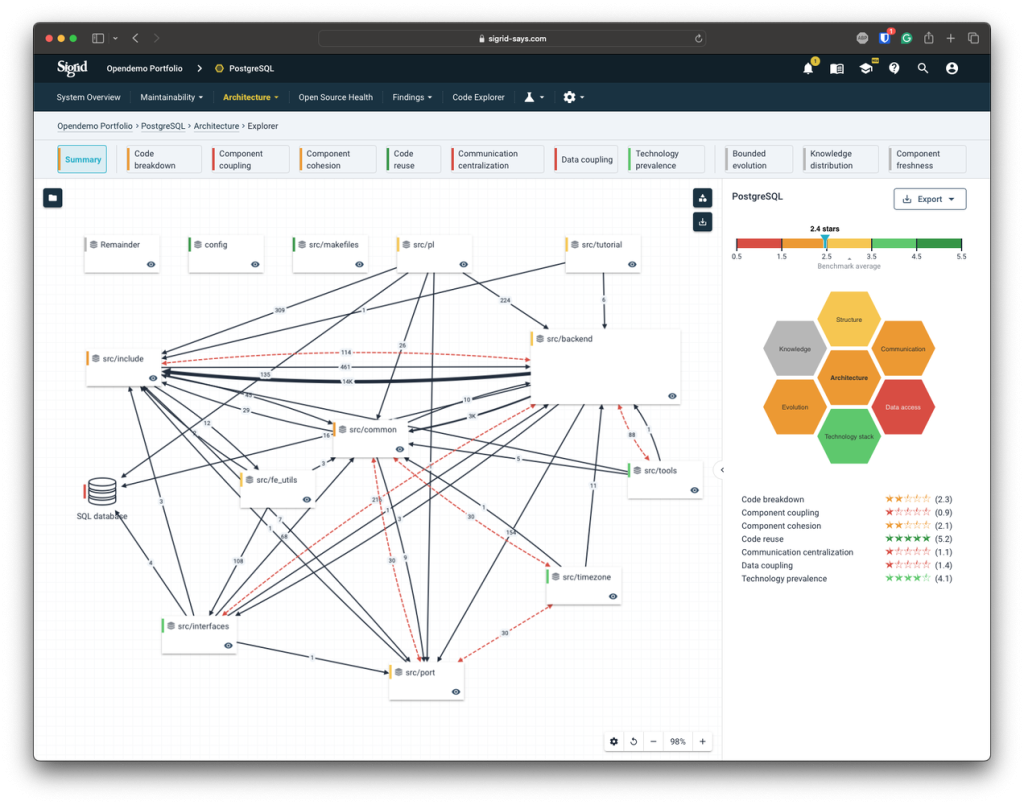Click the Component freshness tab button
The image size is (1024, 805).
(x=927, y=159)
